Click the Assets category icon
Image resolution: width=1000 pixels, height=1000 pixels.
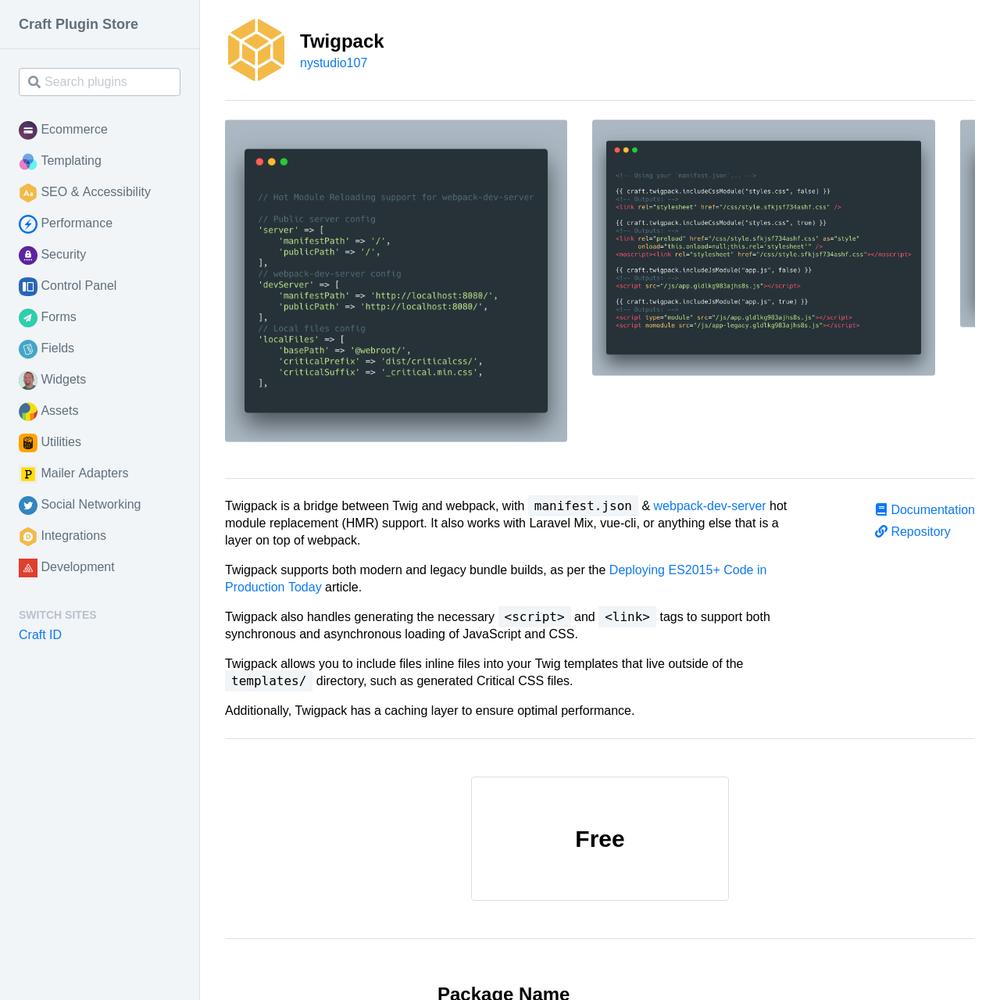coord(28,411)
